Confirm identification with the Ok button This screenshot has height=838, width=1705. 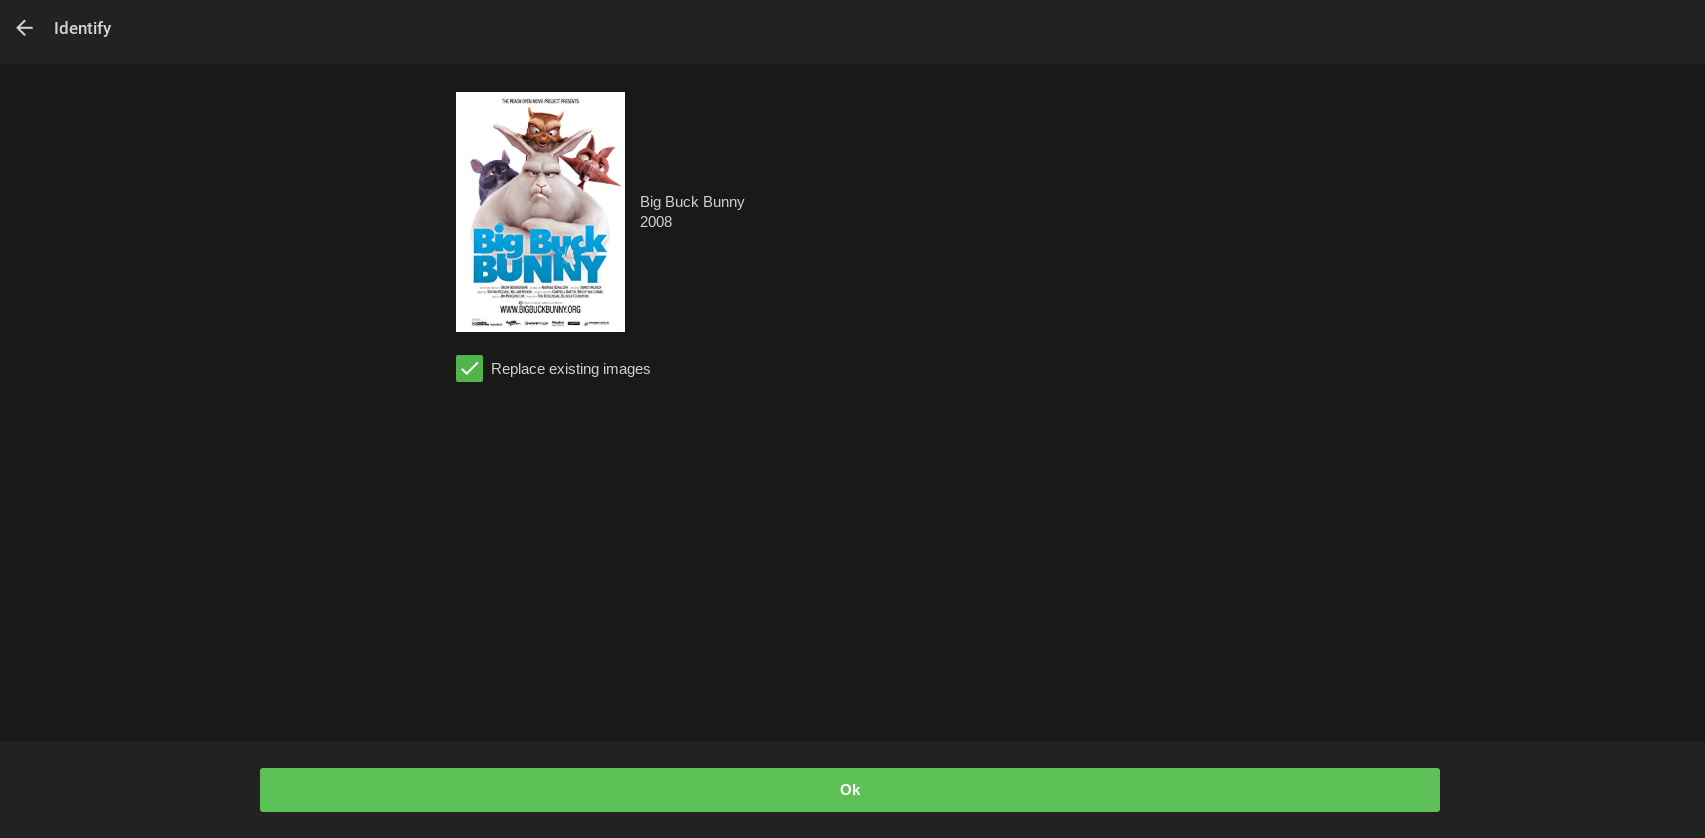(x=850, y=790)
